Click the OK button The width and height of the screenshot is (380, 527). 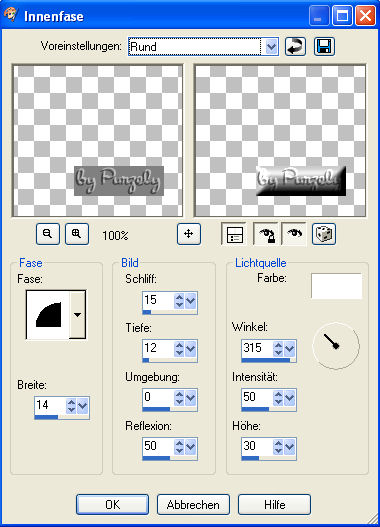point(112,504)
